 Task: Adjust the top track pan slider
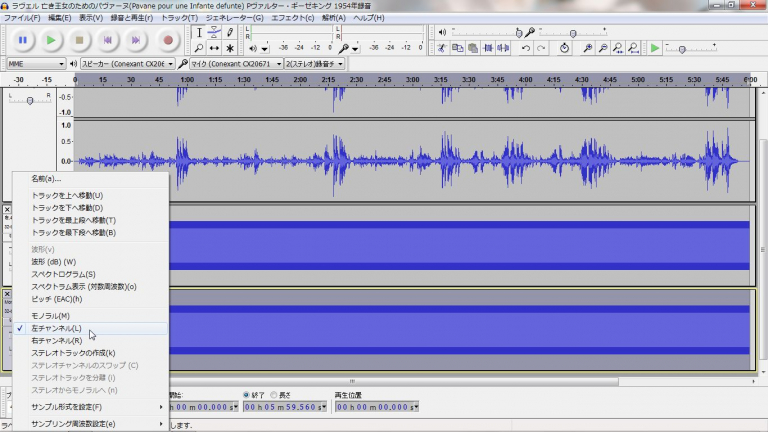pos(30,100)
